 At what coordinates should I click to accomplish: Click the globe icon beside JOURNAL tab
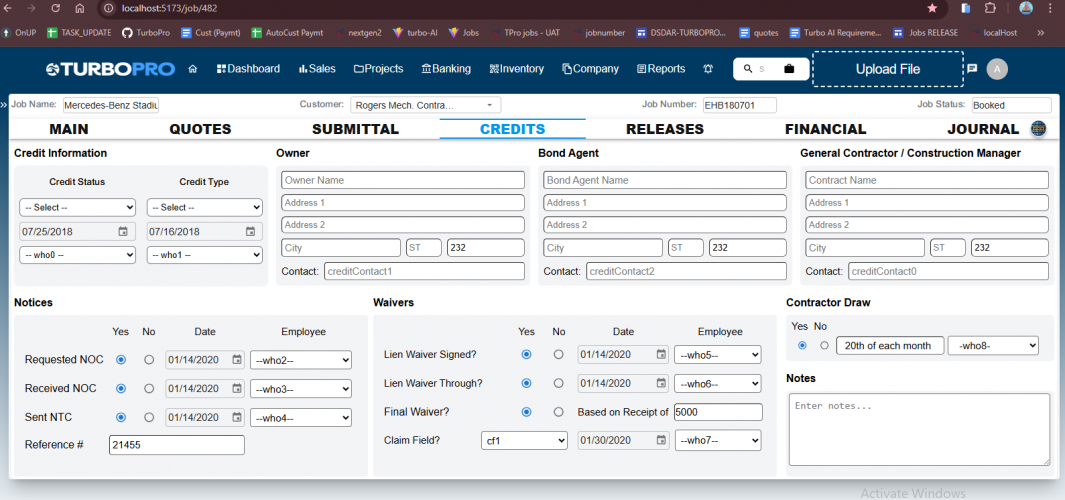pyautogui.click(x=1038, y=129)
